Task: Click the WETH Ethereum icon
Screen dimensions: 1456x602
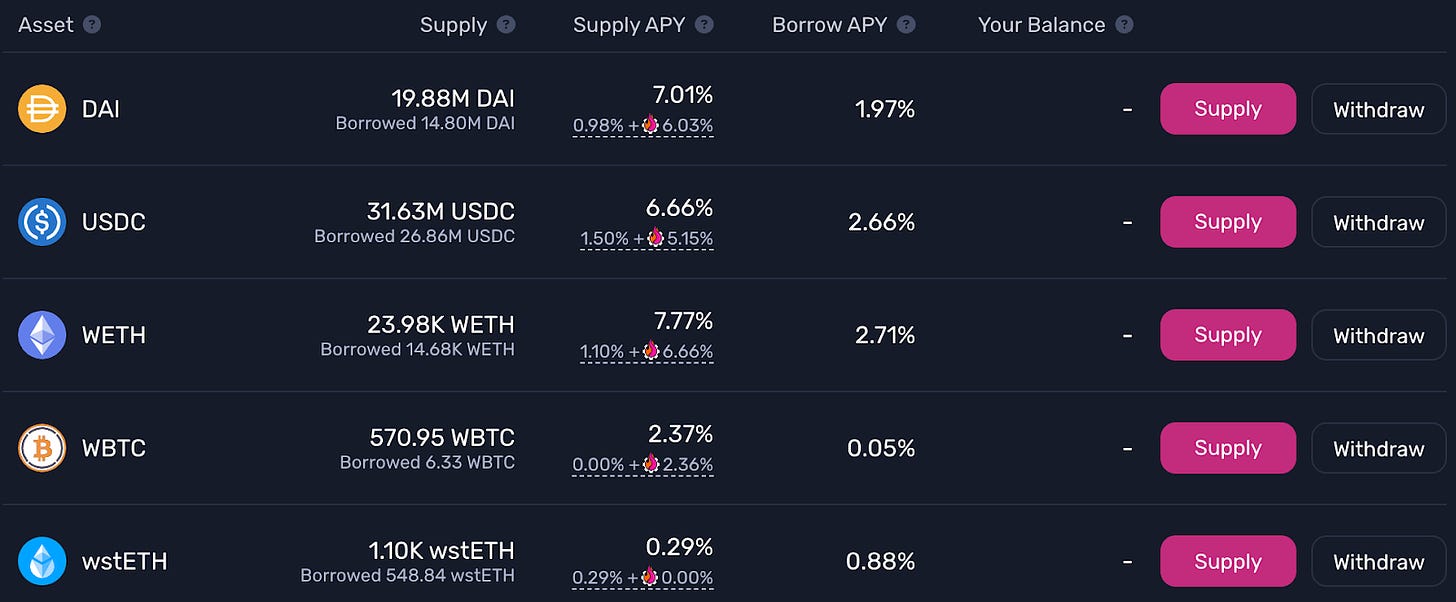Action: pos(42,335)
